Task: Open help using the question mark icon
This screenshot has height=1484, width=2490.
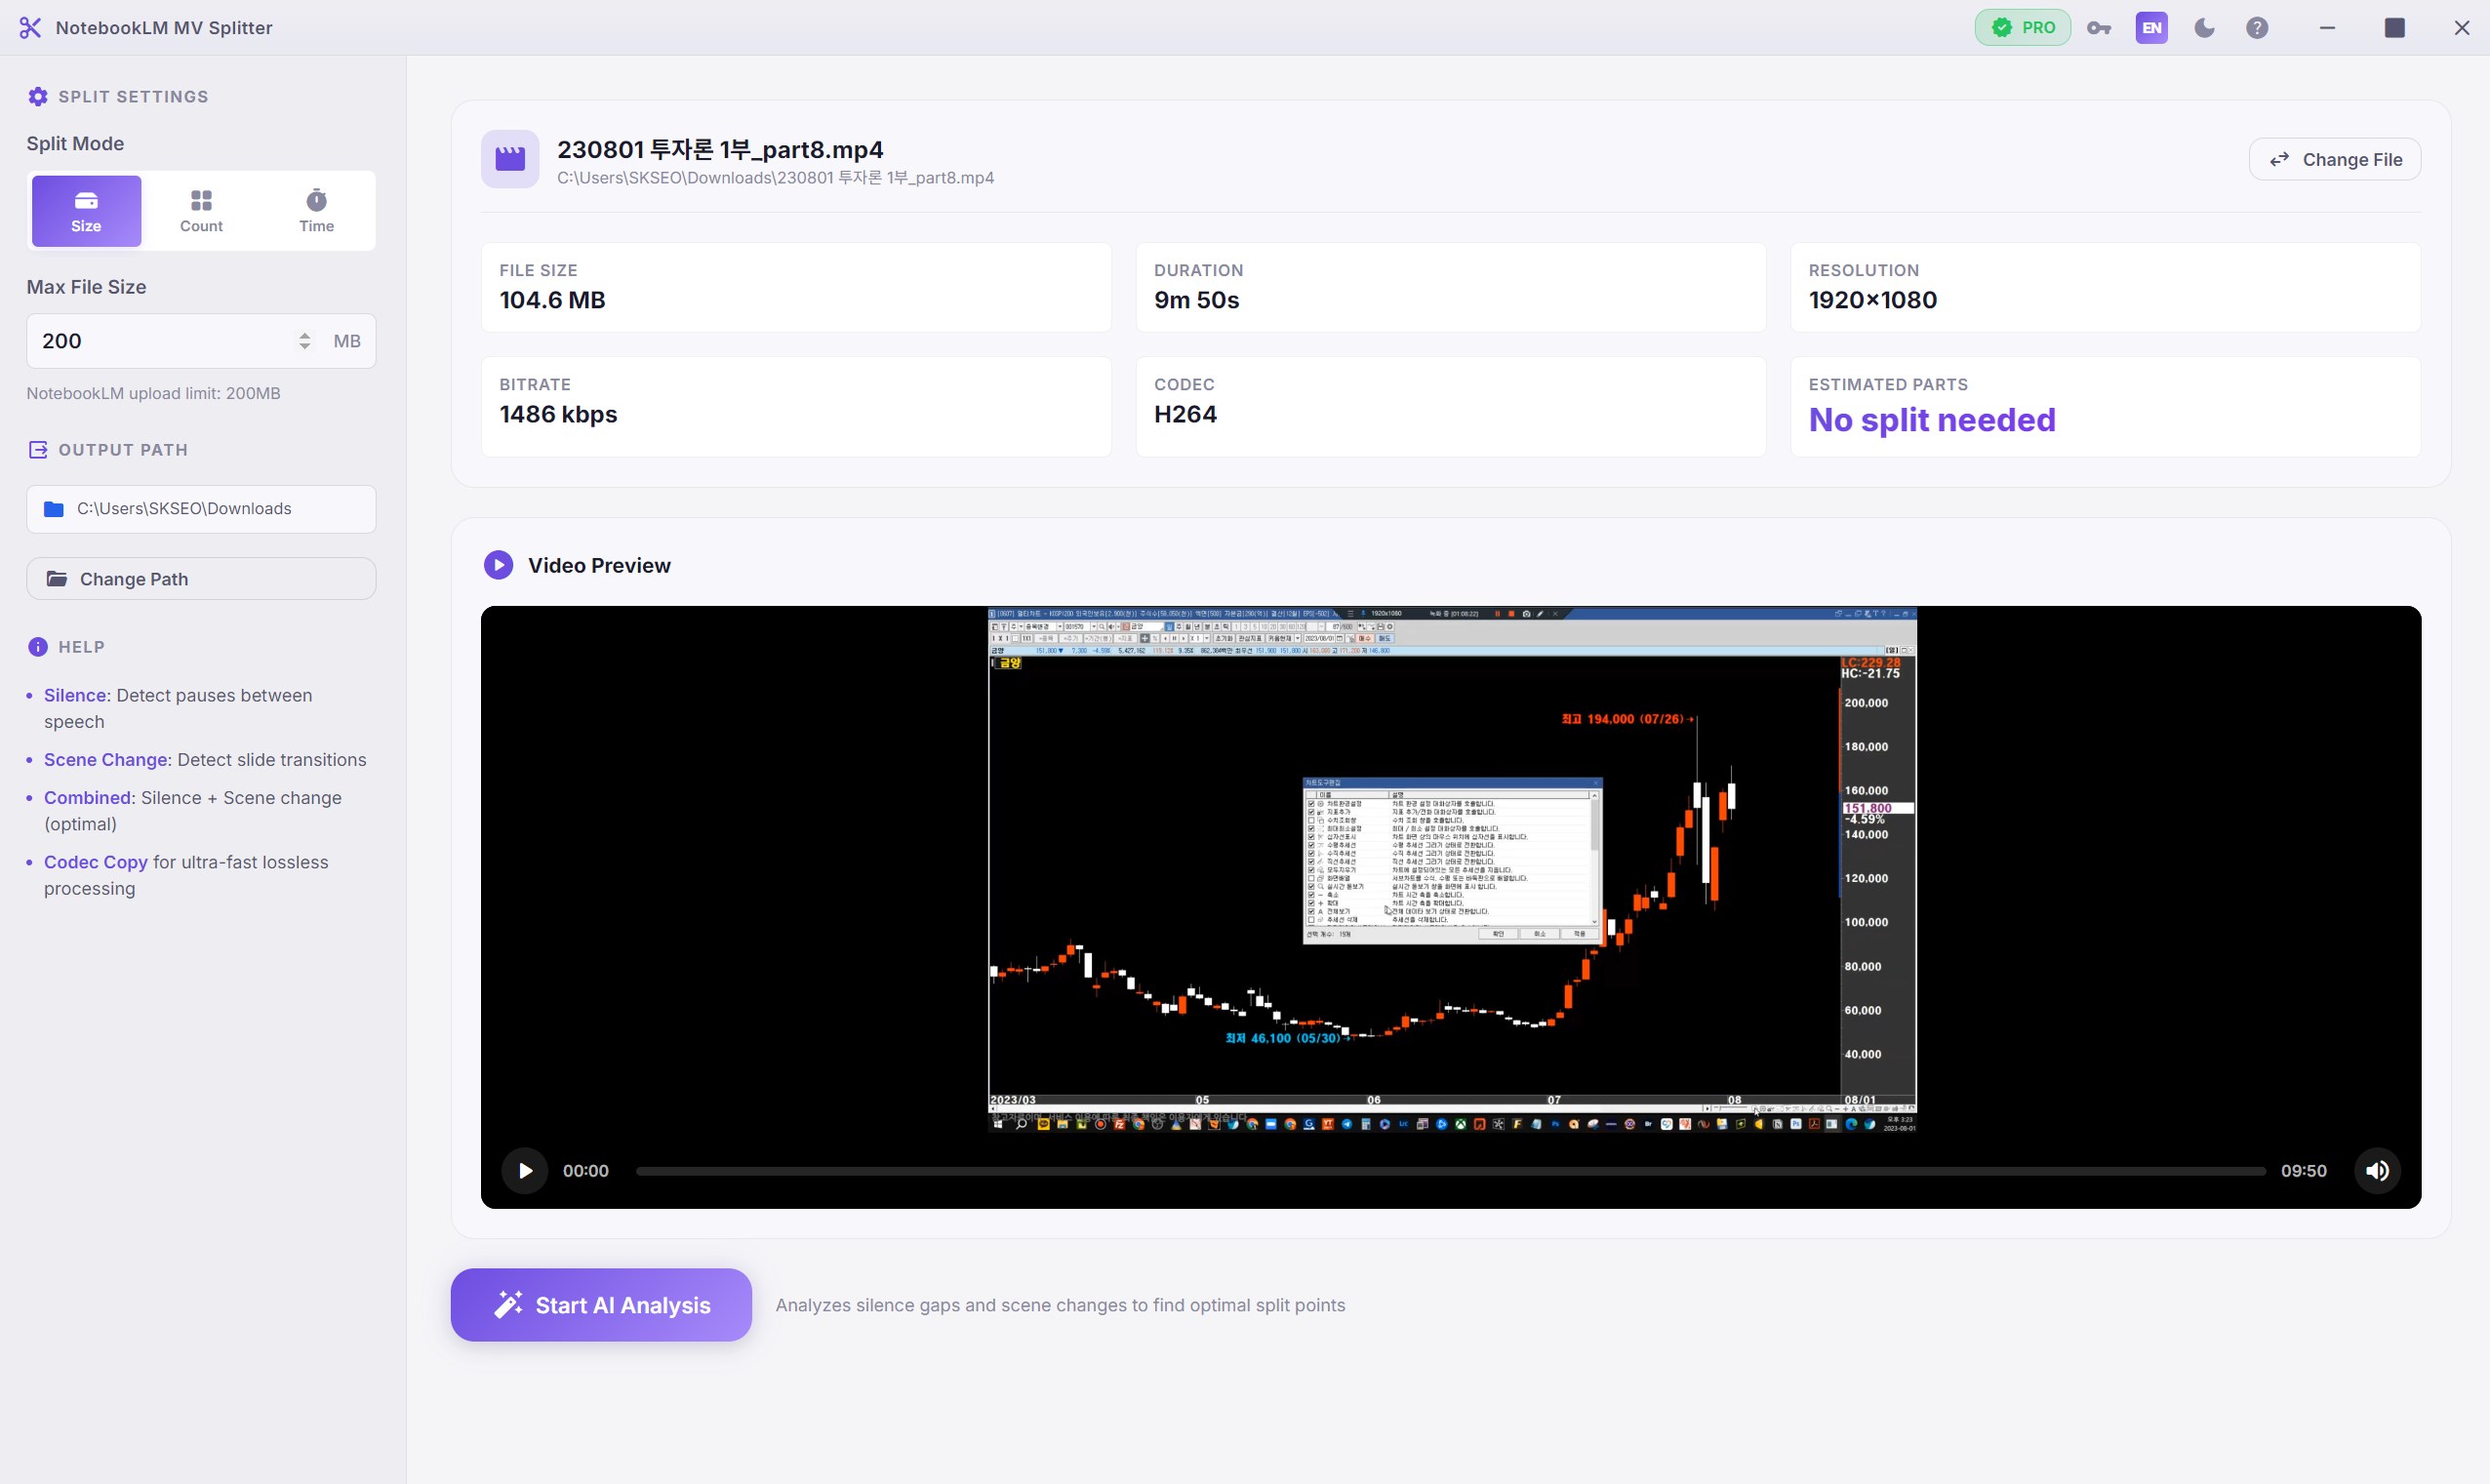Action: click(x=2257, y=27)
